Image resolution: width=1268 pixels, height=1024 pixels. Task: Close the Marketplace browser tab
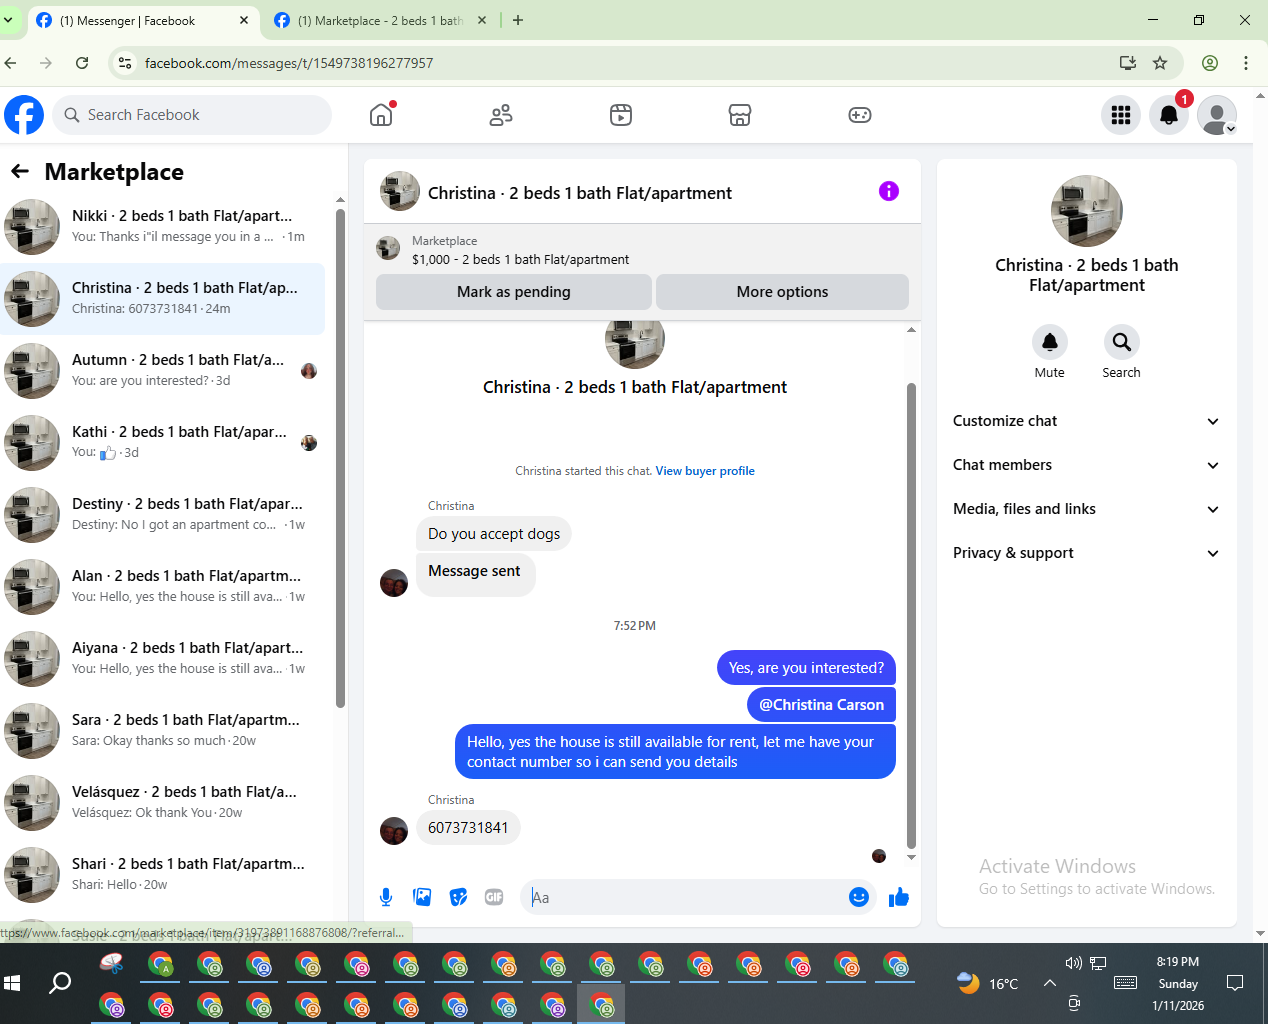pos(482,20)
